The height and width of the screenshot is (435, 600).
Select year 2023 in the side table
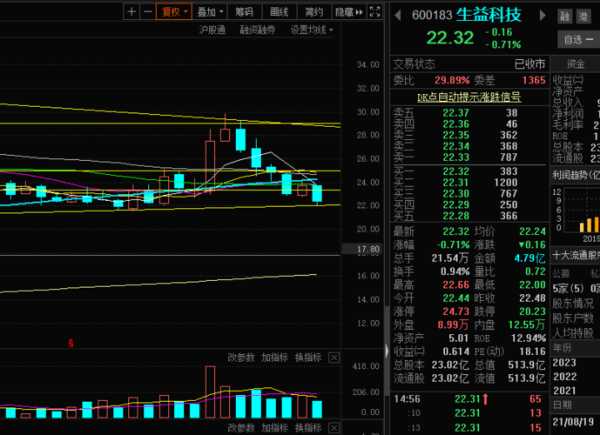(x=564, y=363)
